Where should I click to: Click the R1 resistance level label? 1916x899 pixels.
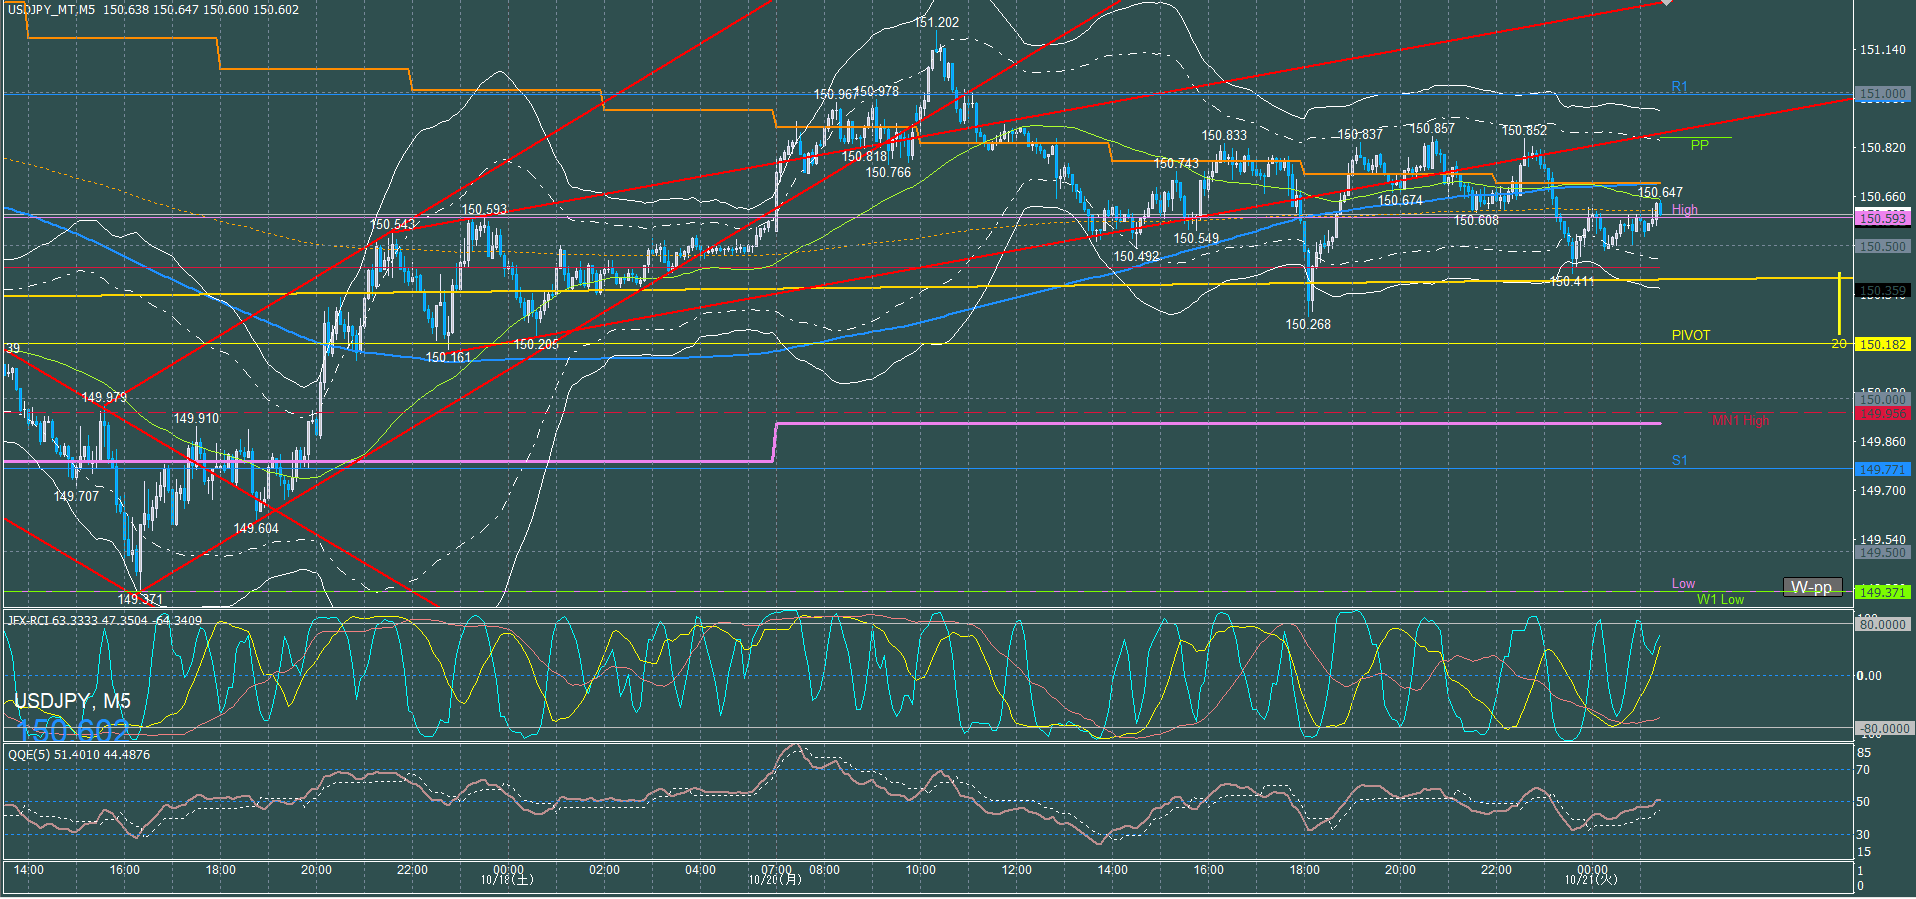[x=1679, y=87]
